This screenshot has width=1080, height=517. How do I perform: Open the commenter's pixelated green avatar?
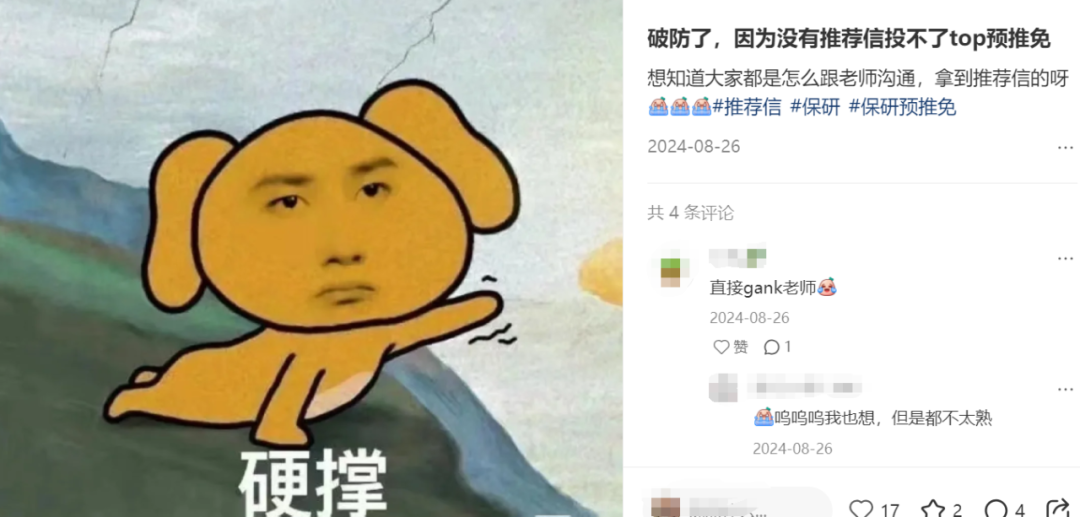670,272
